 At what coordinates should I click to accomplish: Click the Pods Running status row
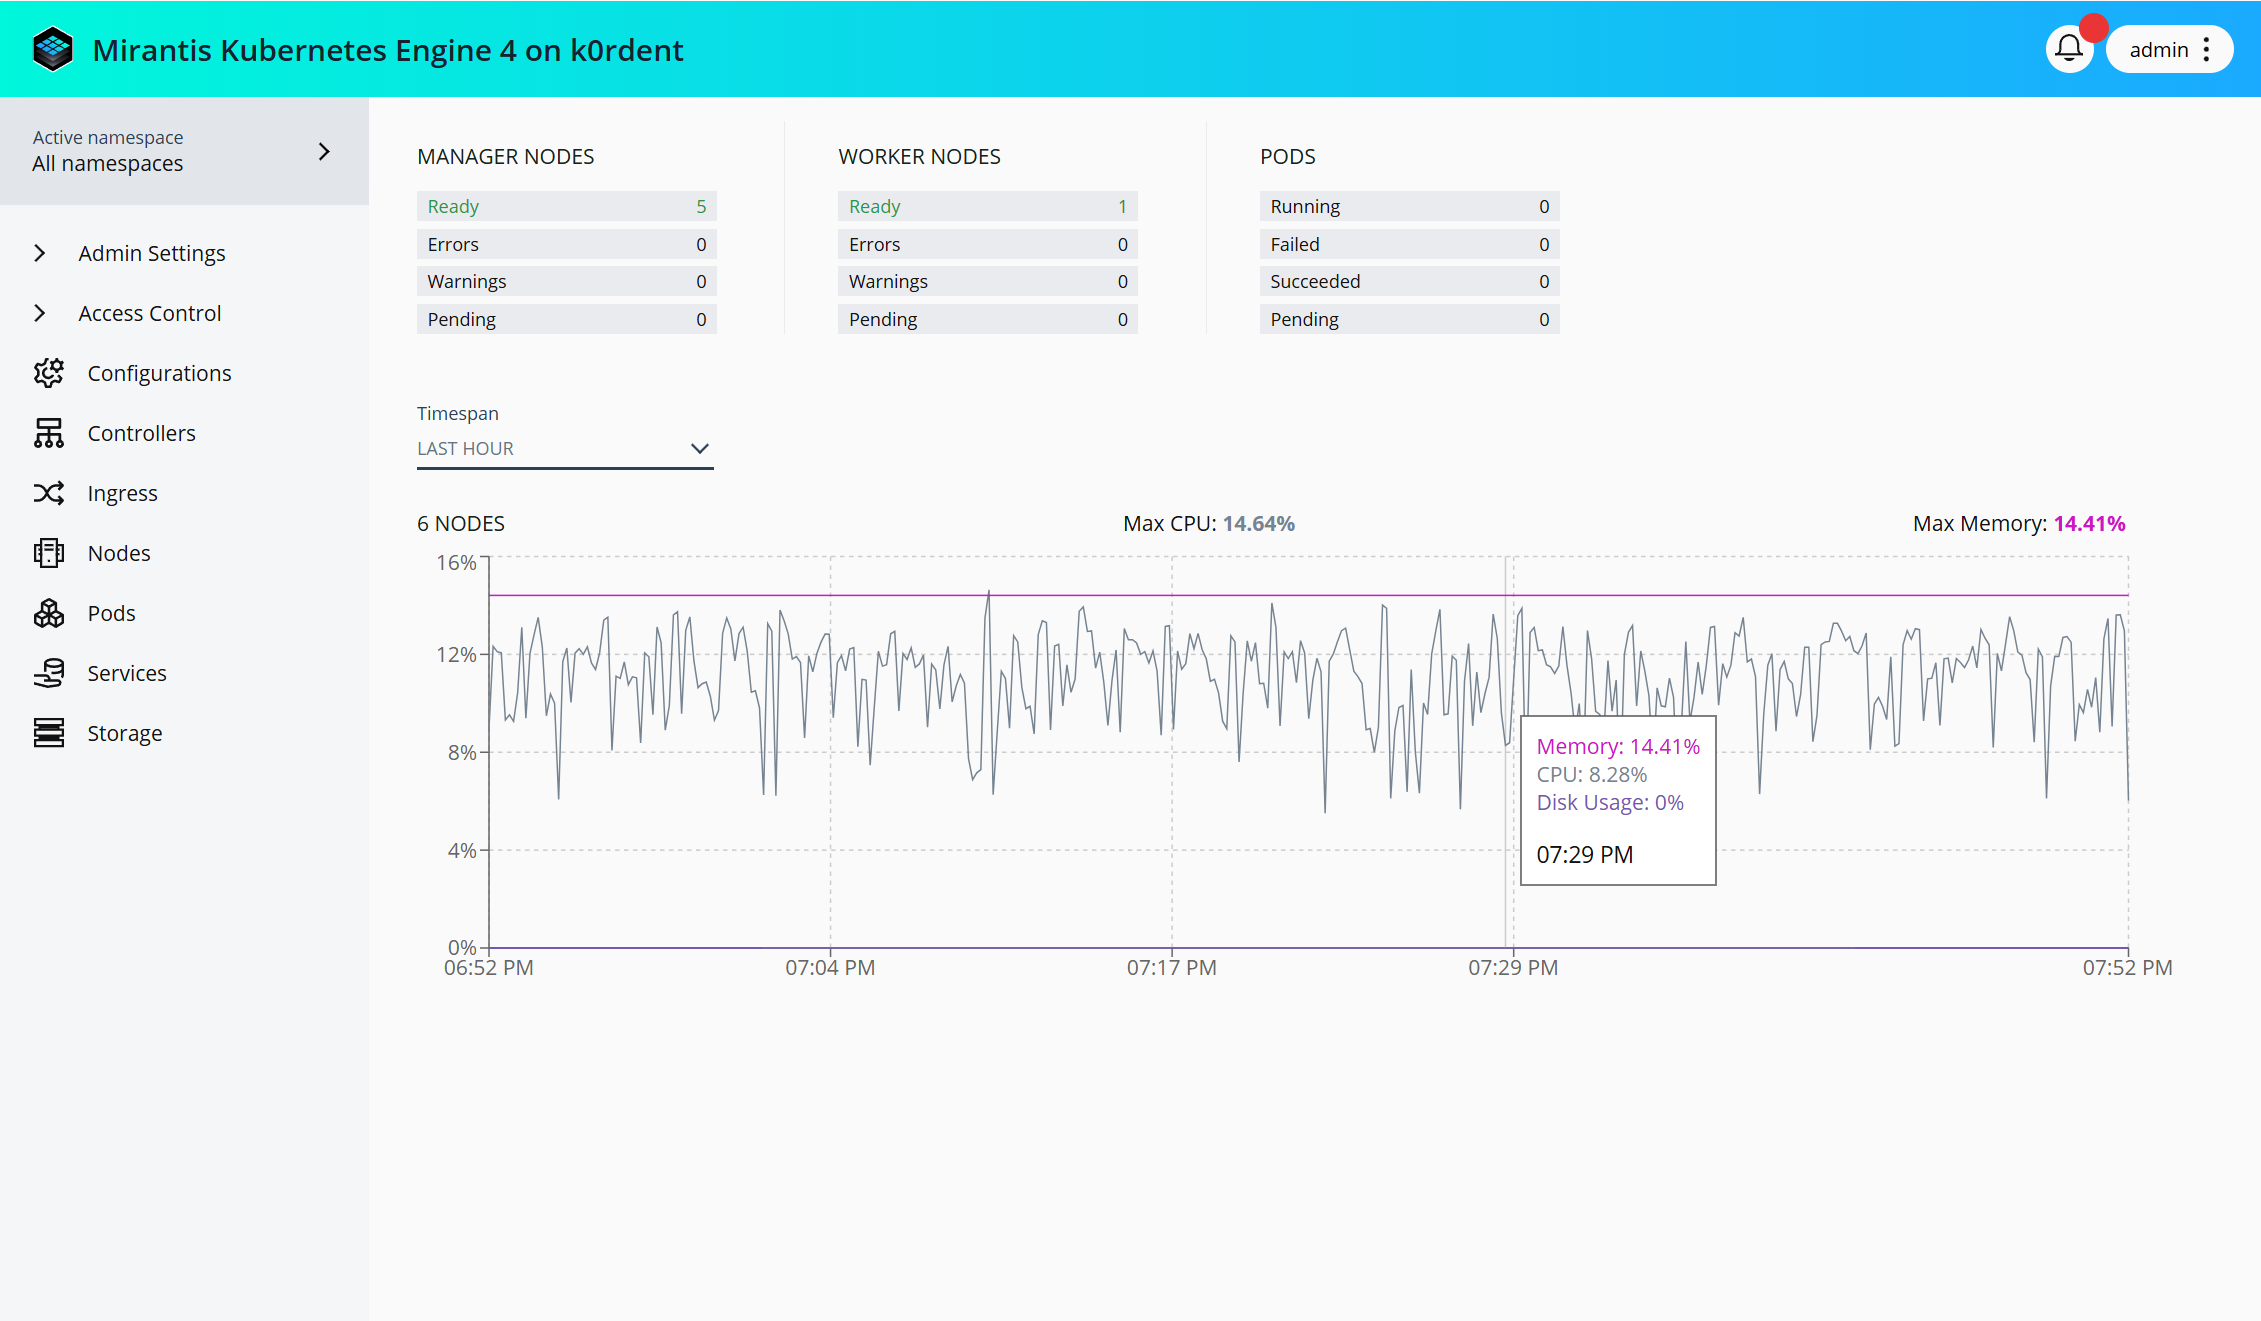[1408, 206]
